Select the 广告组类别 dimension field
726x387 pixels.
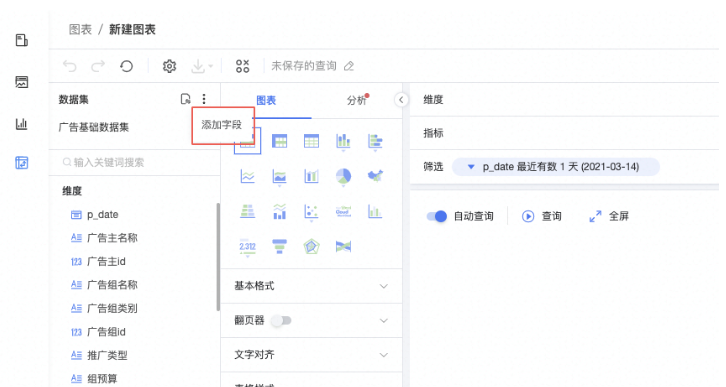[x=104, y=308]
